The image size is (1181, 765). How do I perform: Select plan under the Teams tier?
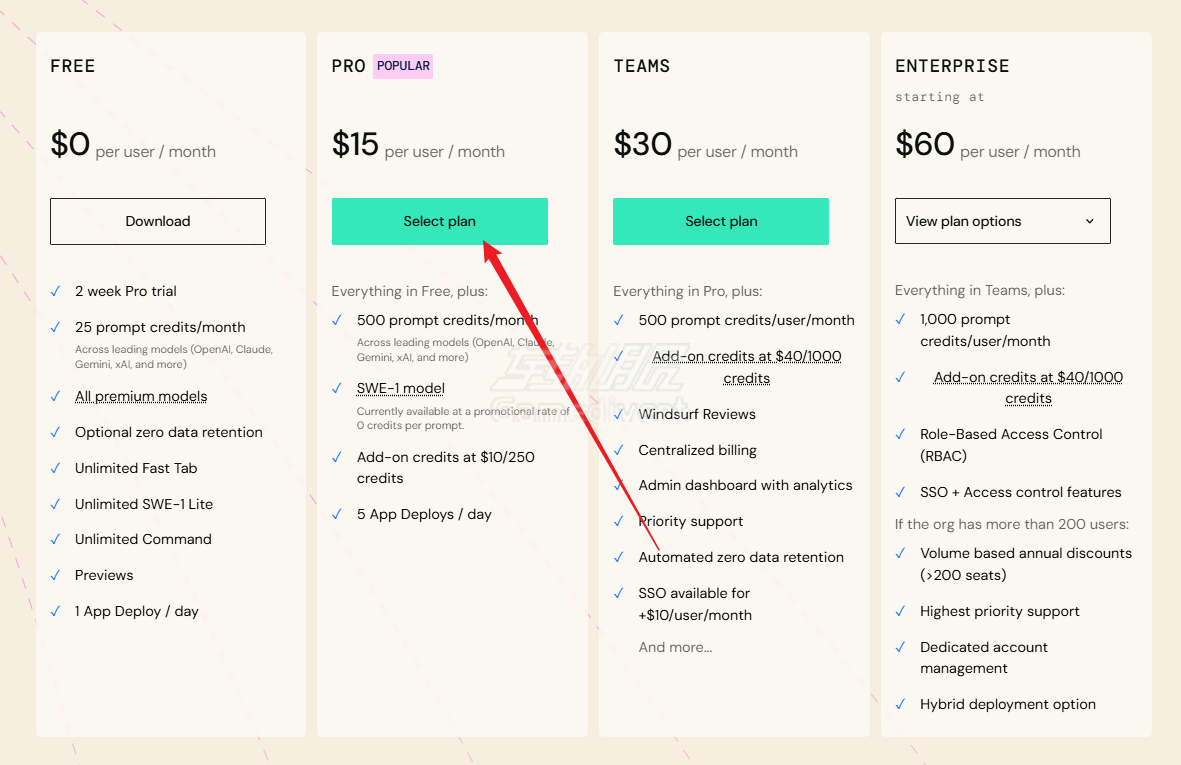[x=721, y=221]
